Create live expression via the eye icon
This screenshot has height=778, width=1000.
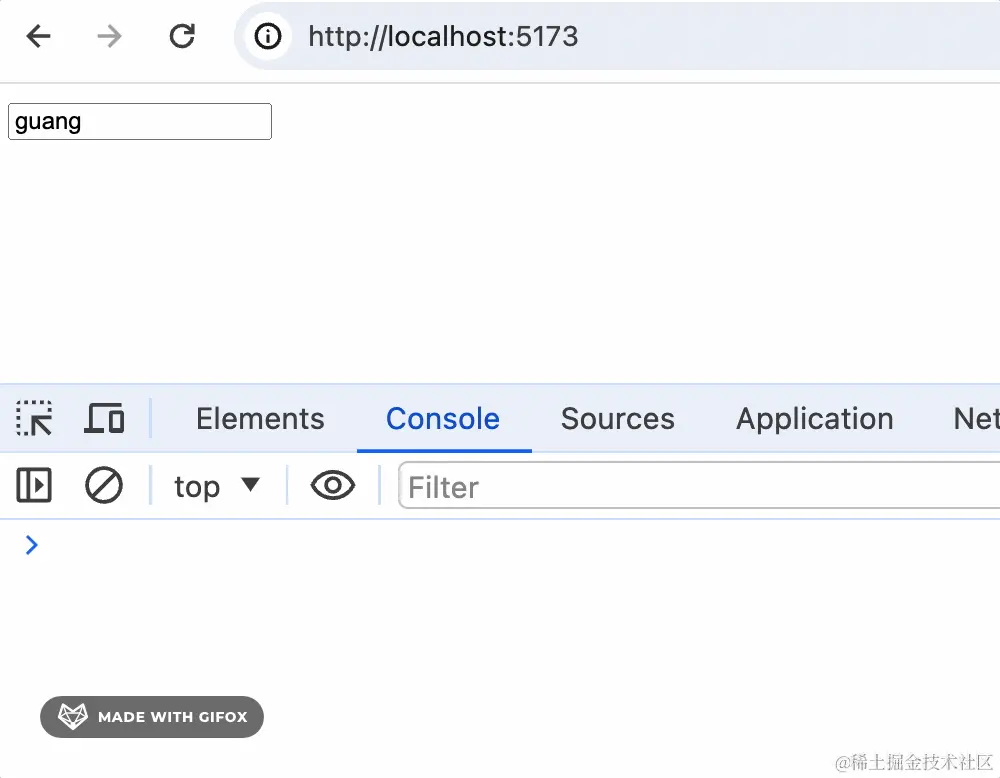pos(333,485)
